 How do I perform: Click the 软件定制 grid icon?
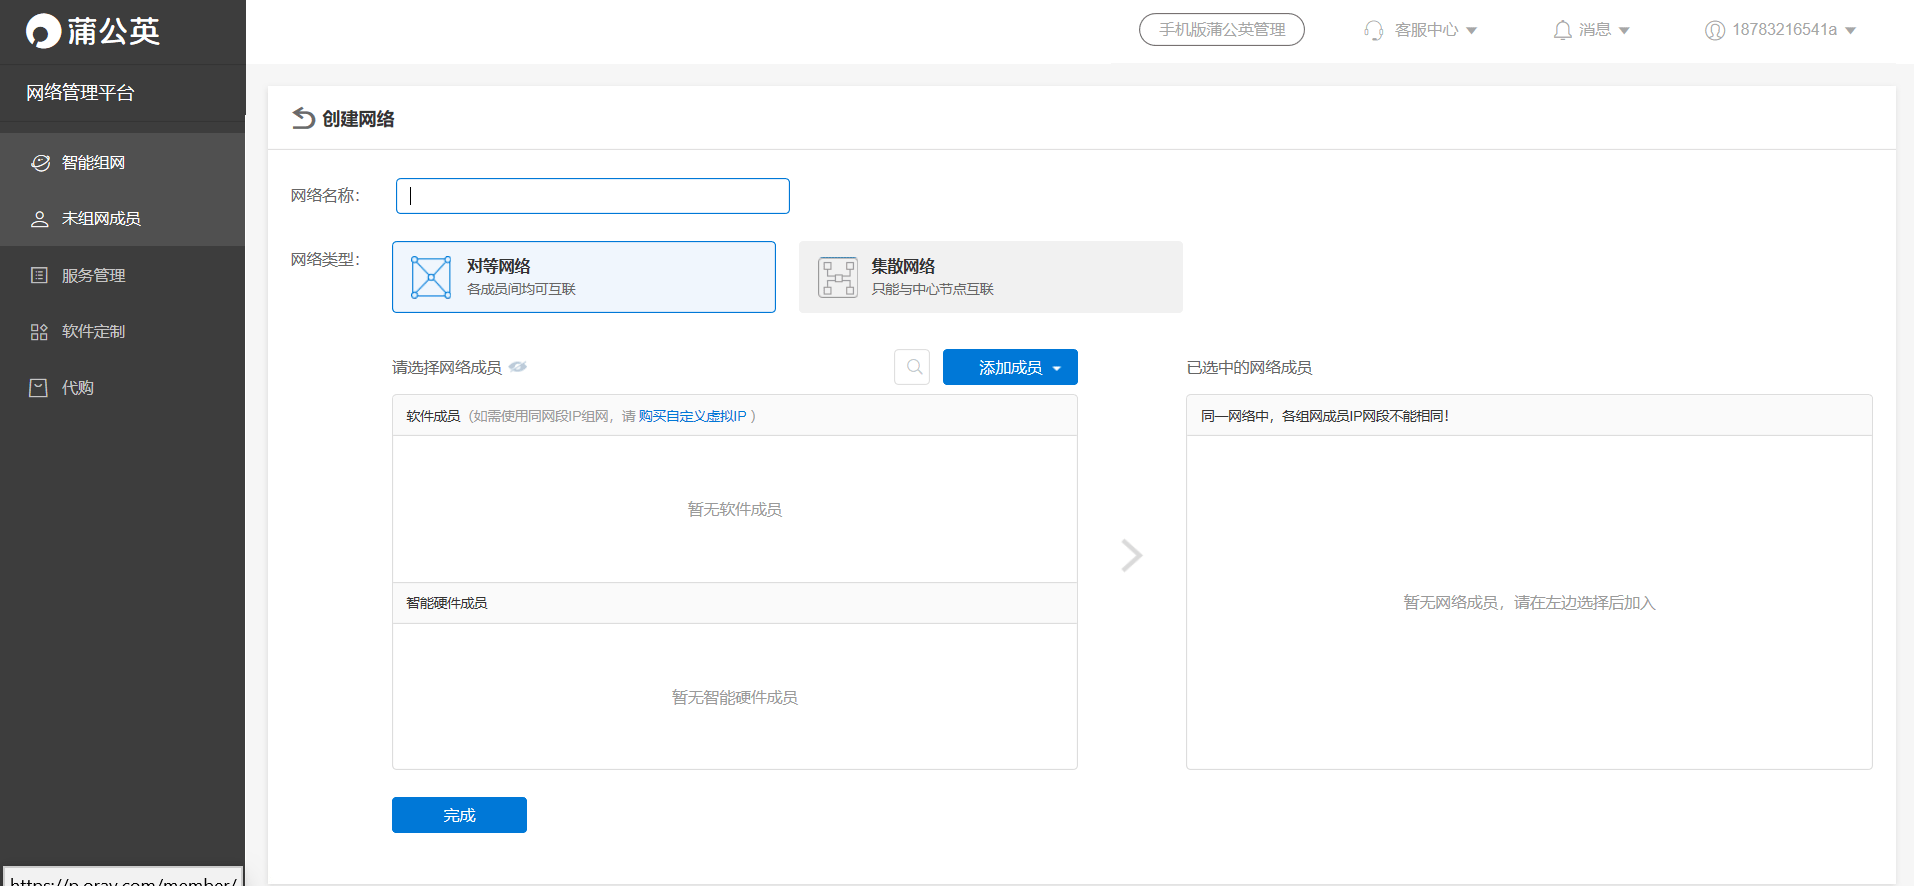[39, 331]
